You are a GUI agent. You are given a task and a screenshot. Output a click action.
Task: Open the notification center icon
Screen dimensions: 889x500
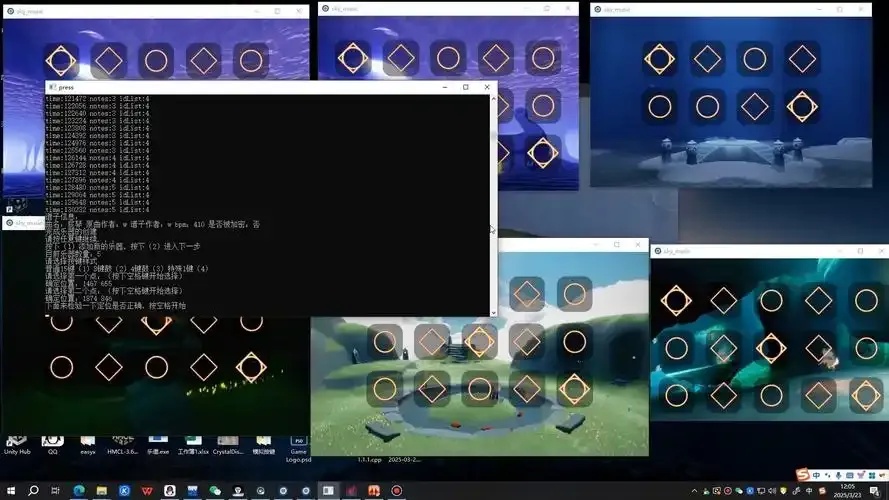[x=875, y=491]
